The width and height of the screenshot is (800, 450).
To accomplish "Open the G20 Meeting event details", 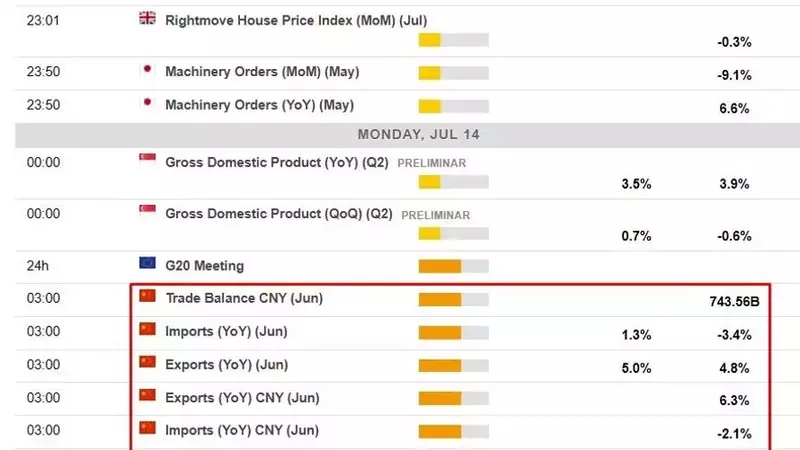I will [205, 266].
